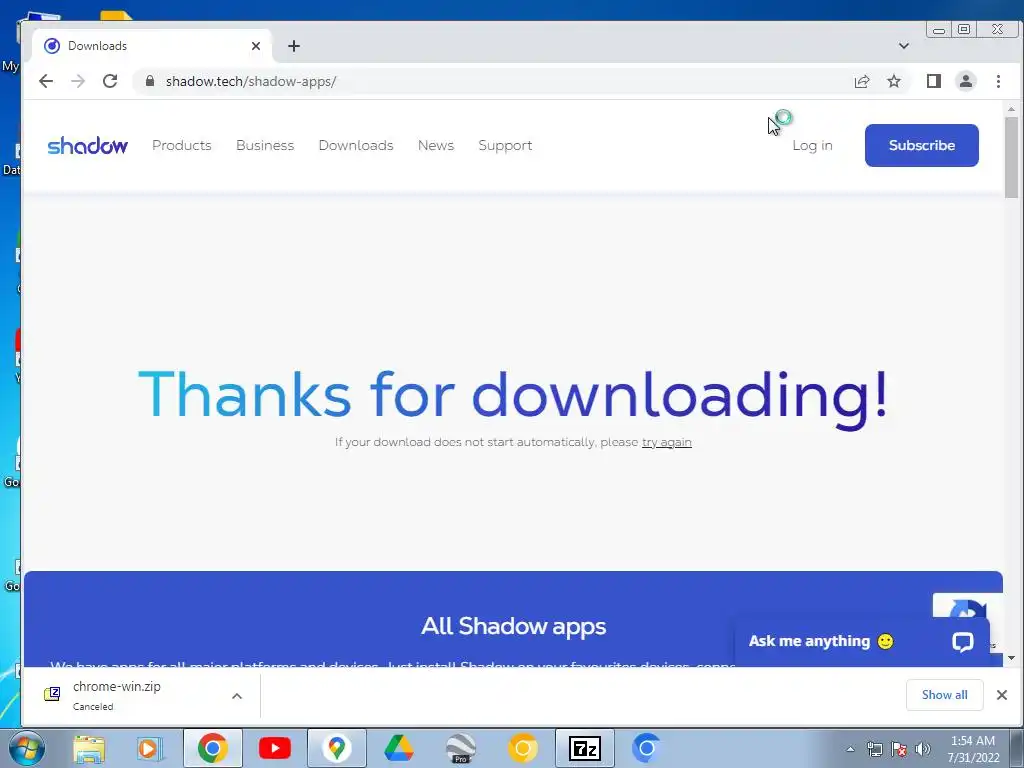Open the Chrome side panel icon
This screenshot has height=768, width=1024.
point(933,81)
